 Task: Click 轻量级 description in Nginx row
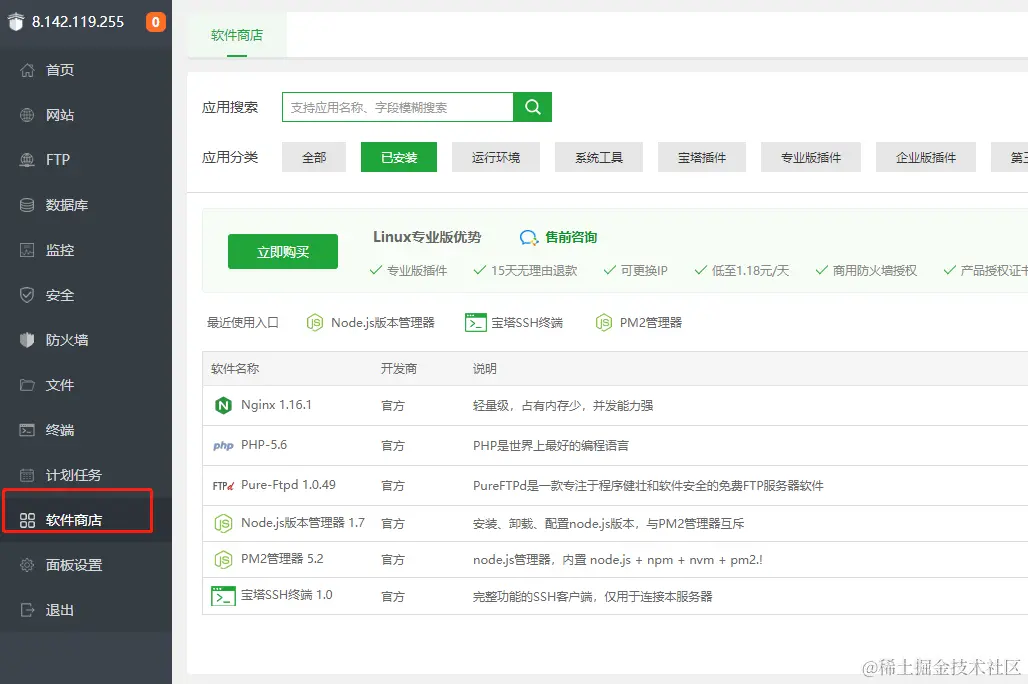tap(563, 406)
